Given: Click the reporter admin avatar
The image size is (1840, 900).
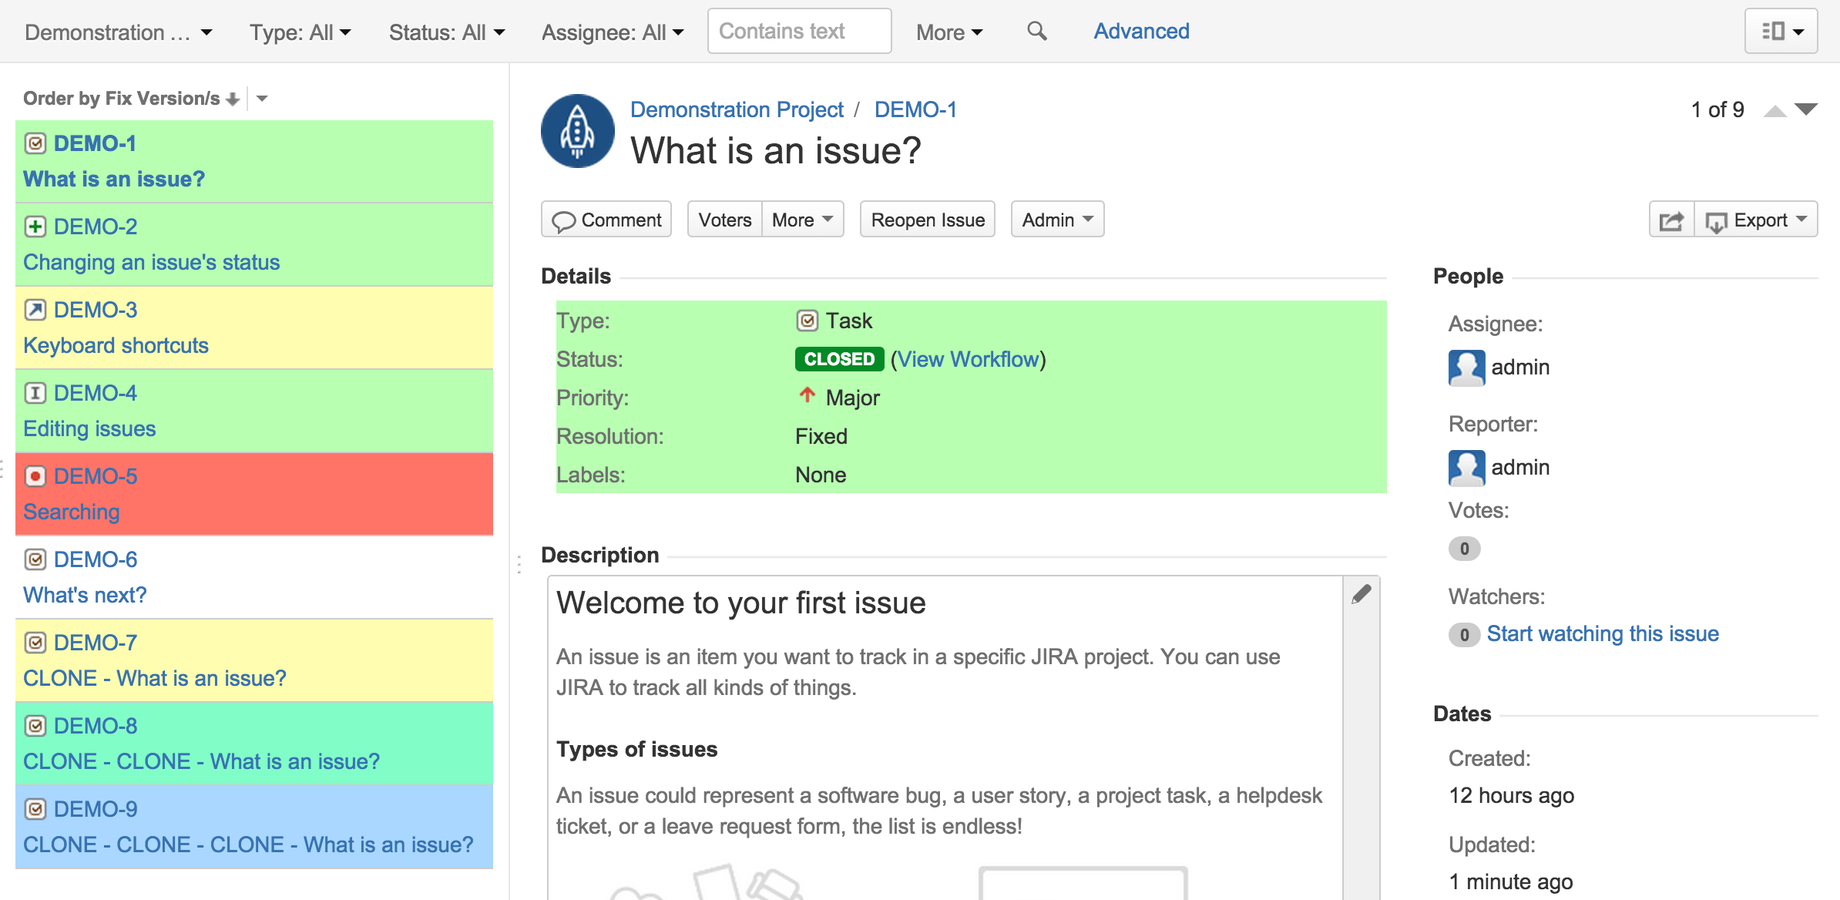Looking at the screenshot, I should (1466, 467).
